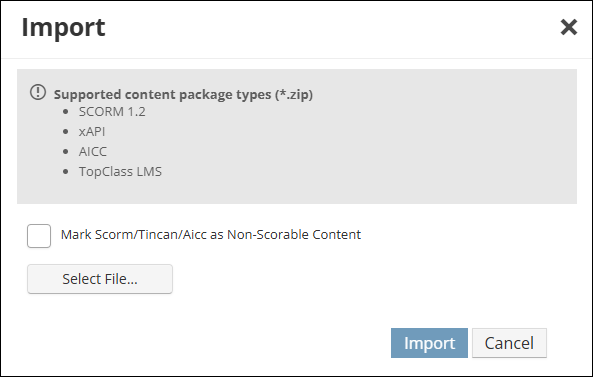Image resolution: width=593 pixels, height=377 pixels.
Task: Select the AICC list entry
Action: pos(93,152)
